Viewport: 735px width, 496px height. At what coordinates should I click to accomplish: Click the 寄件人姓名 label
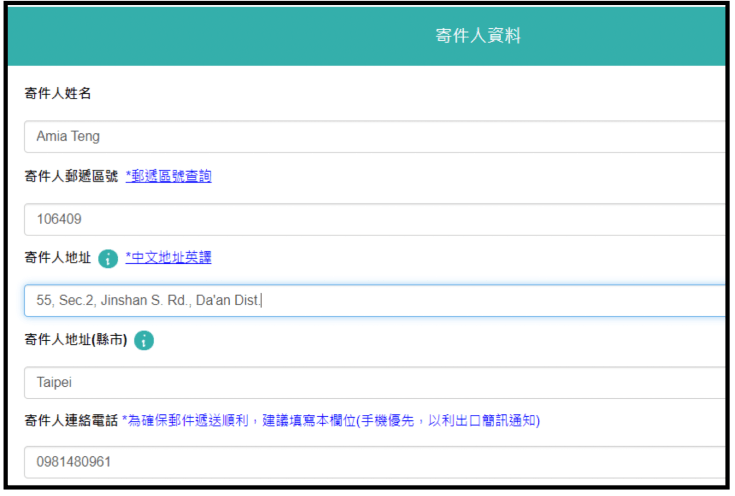[x=58, y=93]
